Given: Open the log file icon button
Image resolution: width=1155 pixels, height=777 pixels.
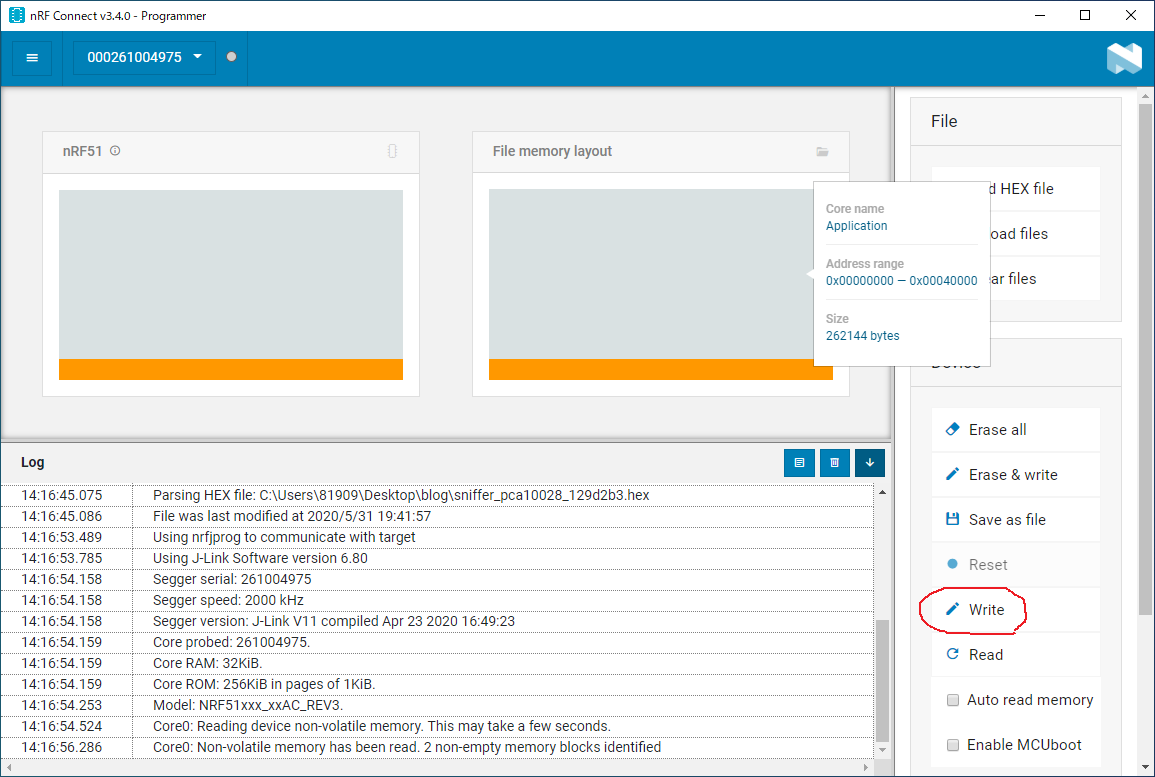Looking at the screenshot, I should click(x=799, y=463).
